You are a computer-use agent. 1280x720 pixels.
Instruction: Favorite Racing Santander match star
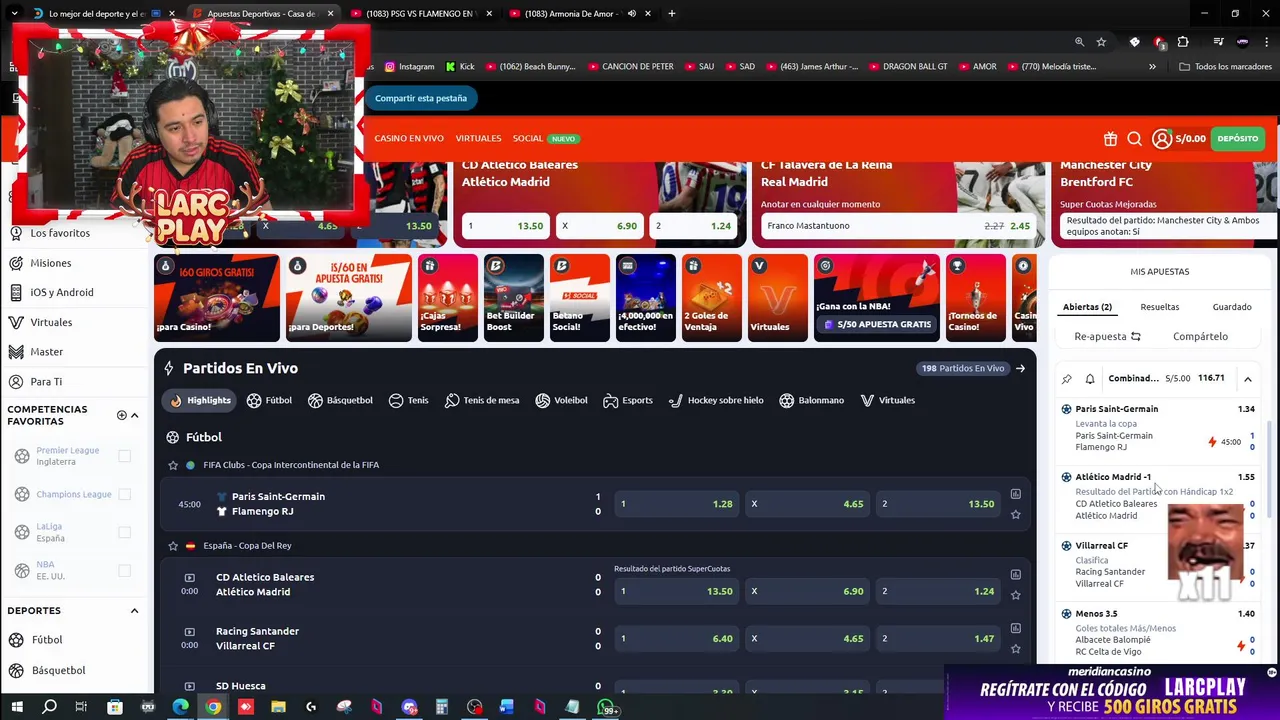[x=1015, y=648]
